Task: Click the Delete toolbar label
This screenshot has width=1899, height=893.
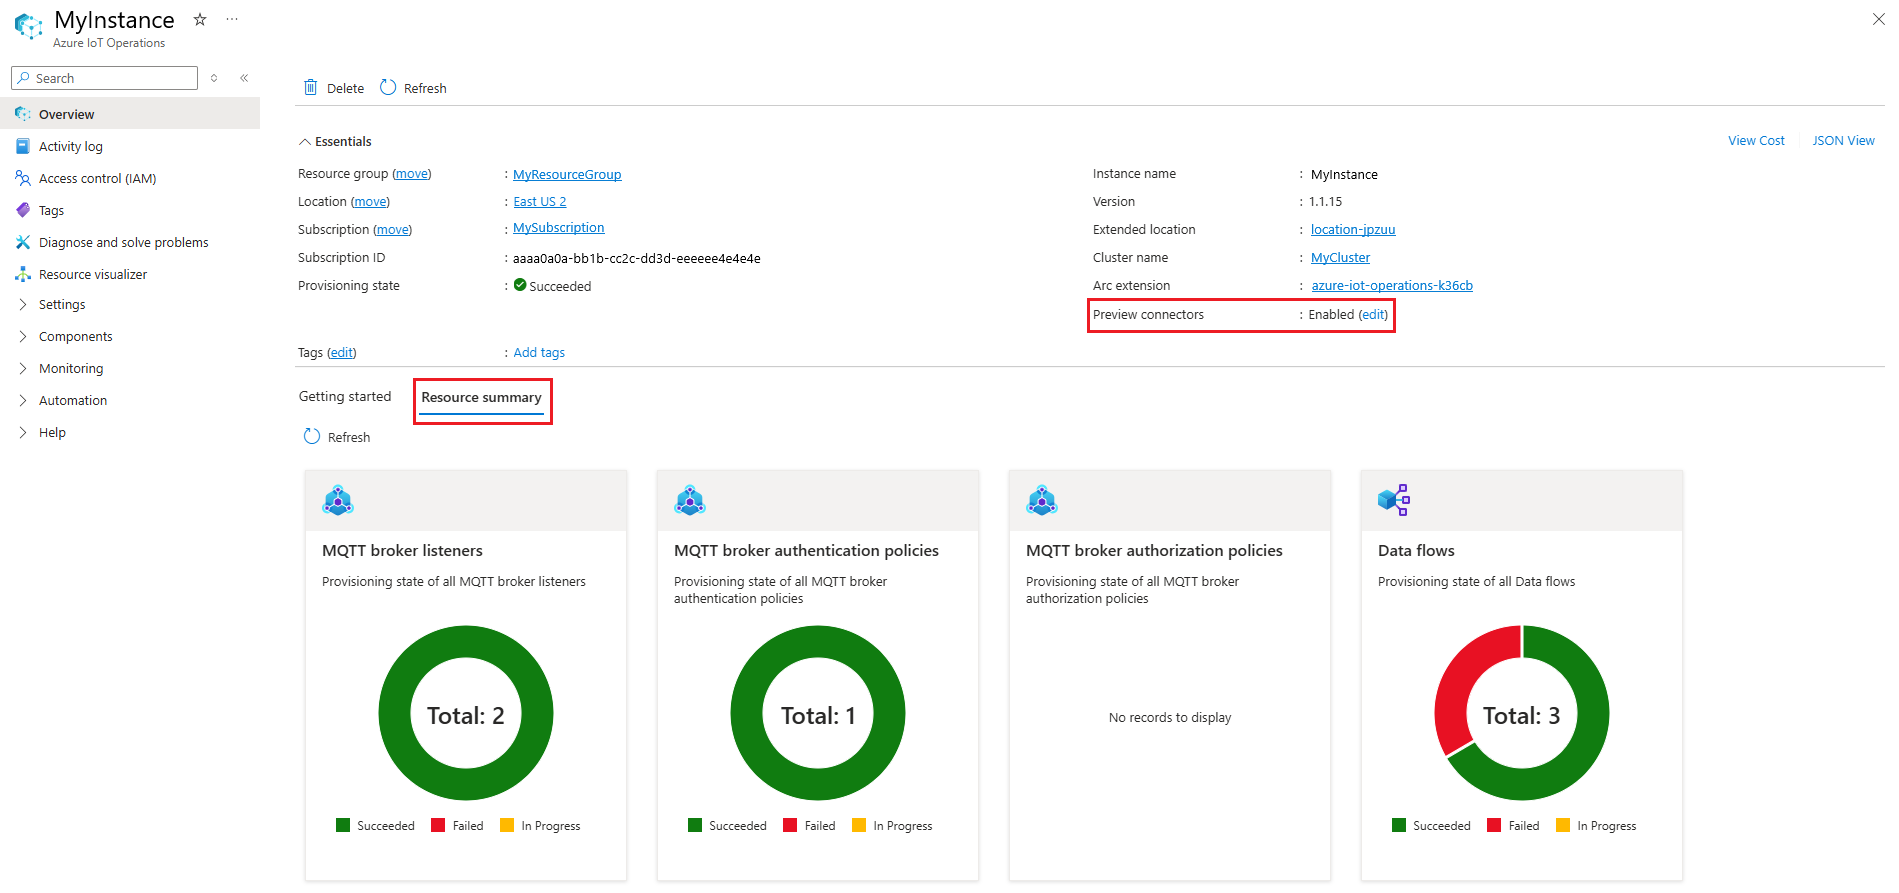Action: point(345,88)
